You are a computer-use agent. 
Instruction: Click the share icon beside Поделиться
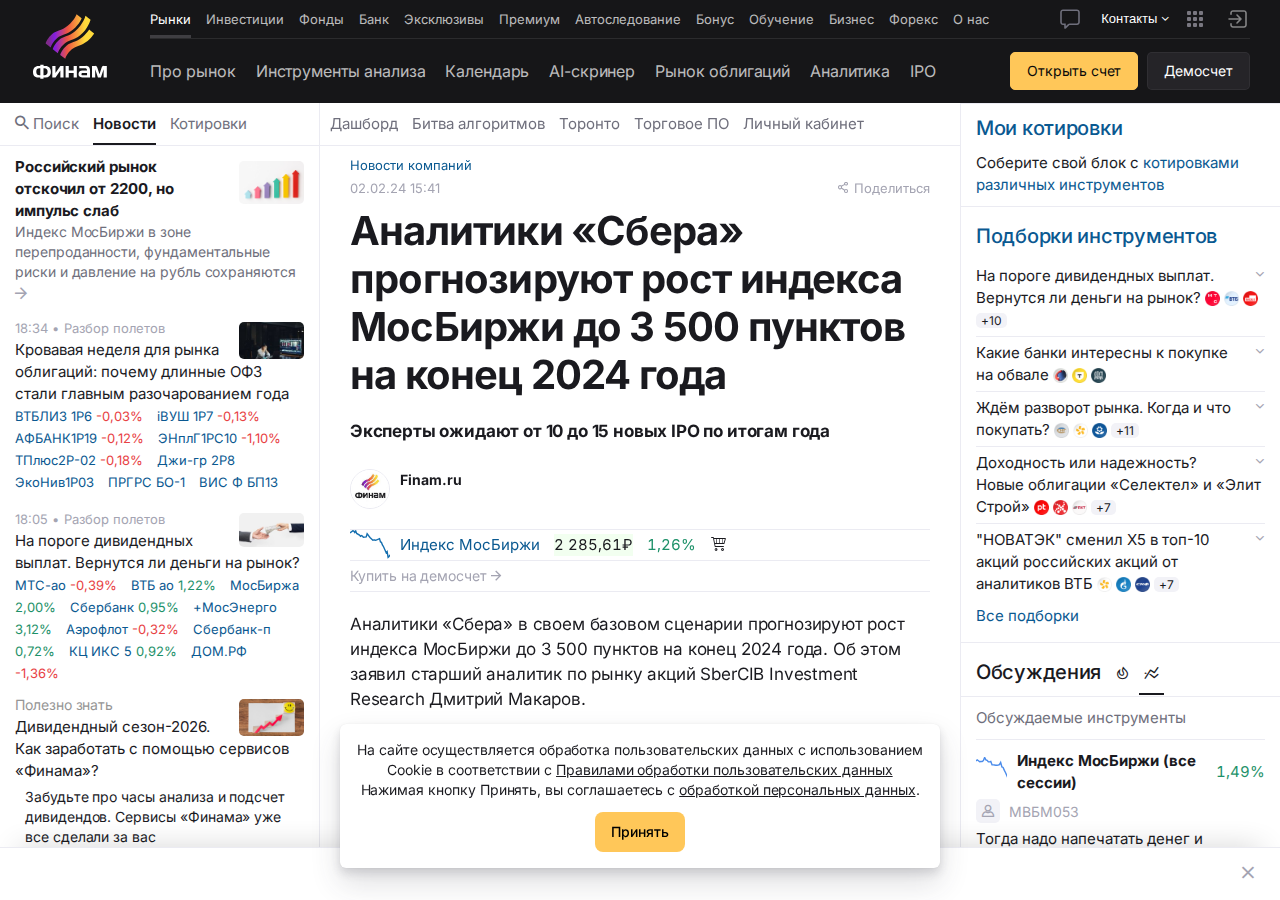[x=843, y=188]
